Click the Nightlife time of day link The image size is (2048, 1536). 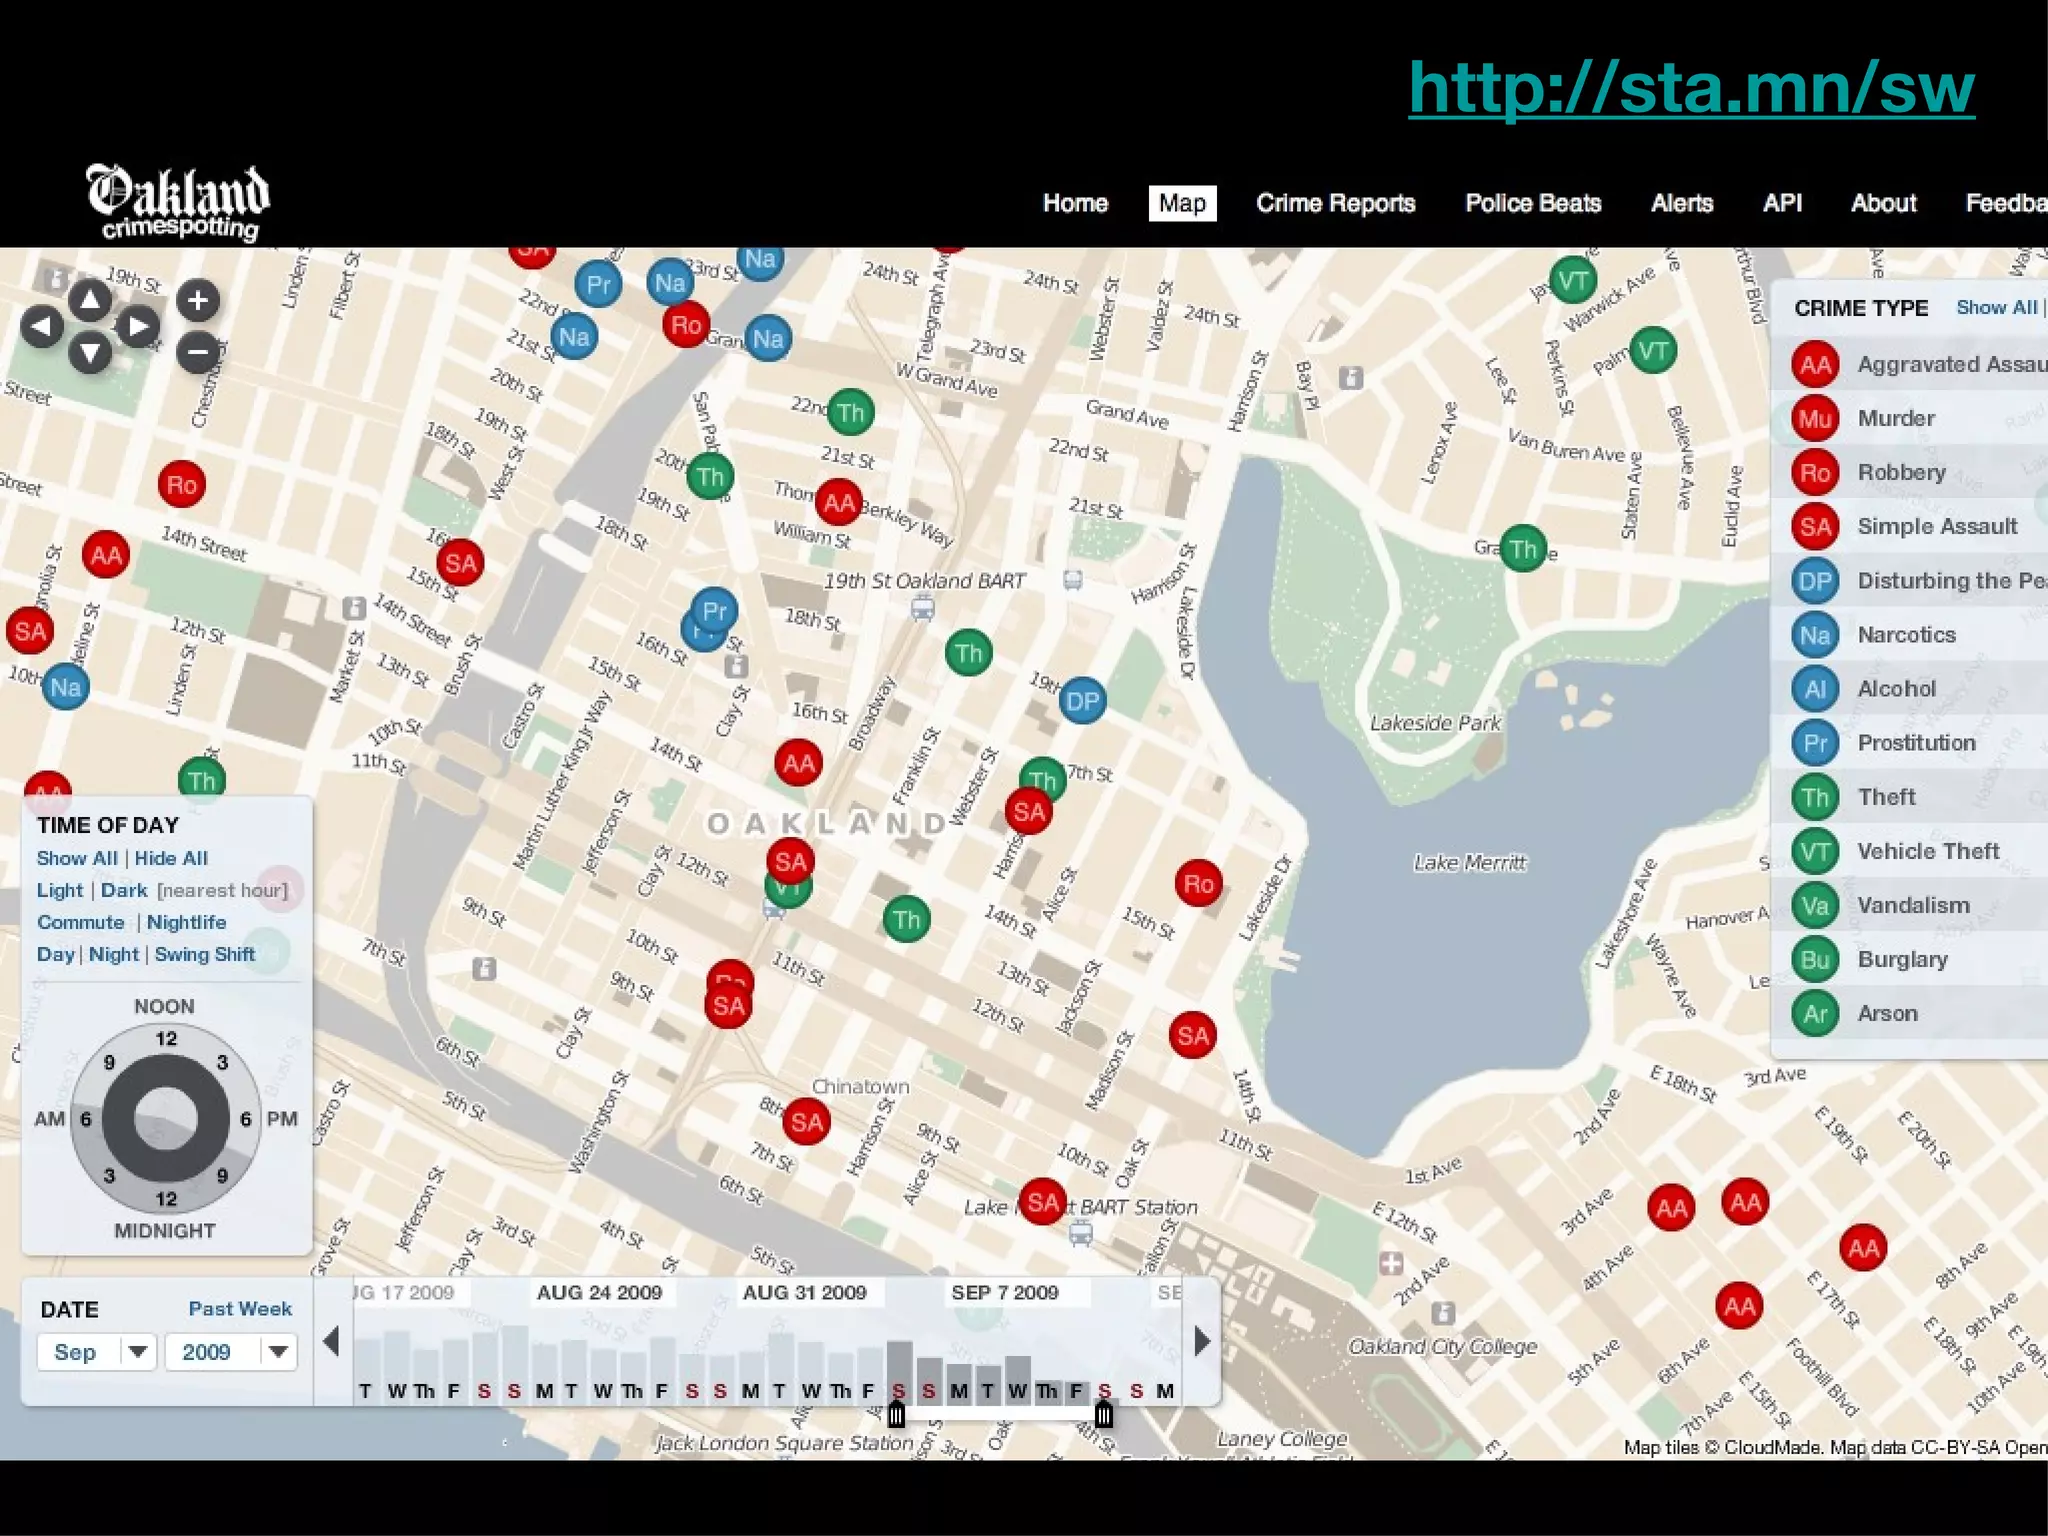click(x=186, y=922)
